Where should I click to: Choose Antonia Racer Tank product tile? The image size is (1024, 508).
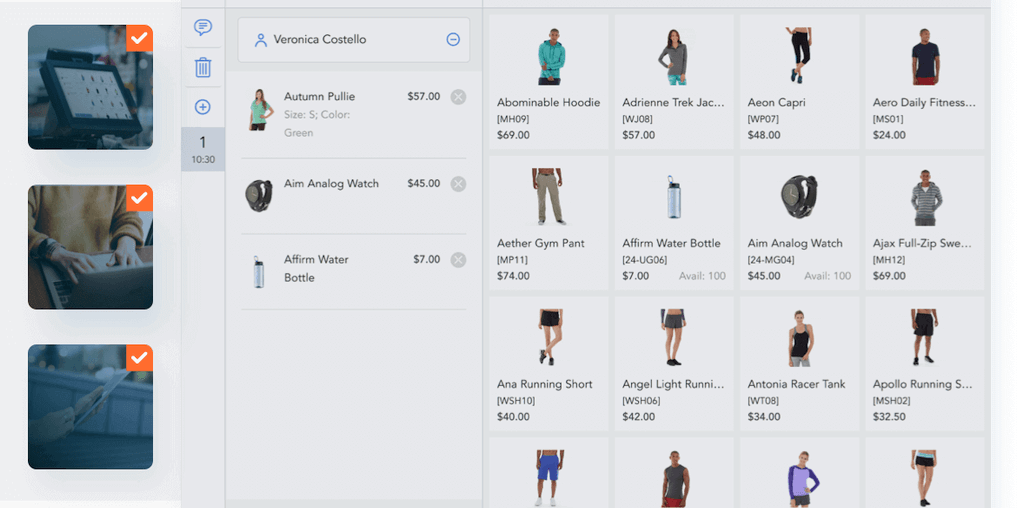coord(799,364)
